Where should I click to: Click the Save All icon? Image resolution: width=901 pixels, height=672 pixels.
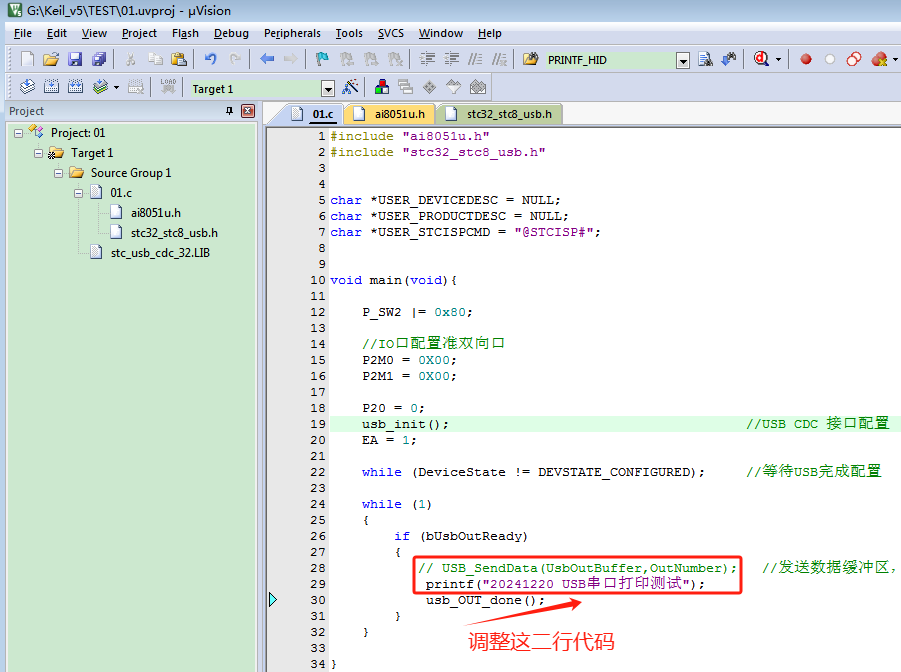pos(99,59)
